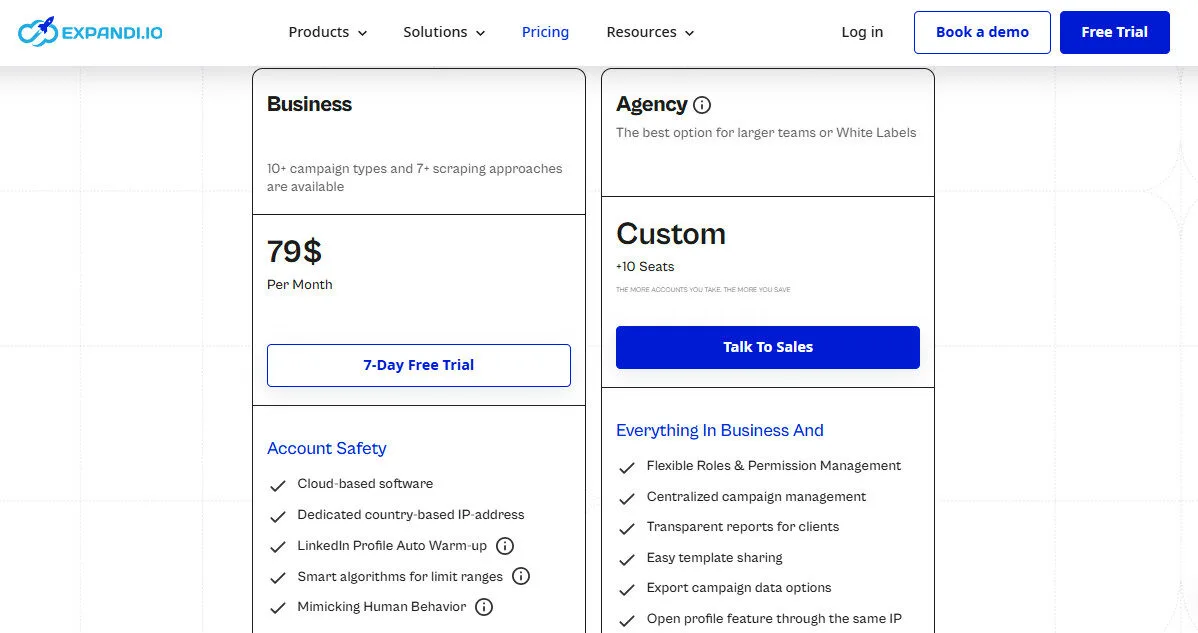
Task: Click the Everything In Business And heading link
Action: [x=719, y=430]
